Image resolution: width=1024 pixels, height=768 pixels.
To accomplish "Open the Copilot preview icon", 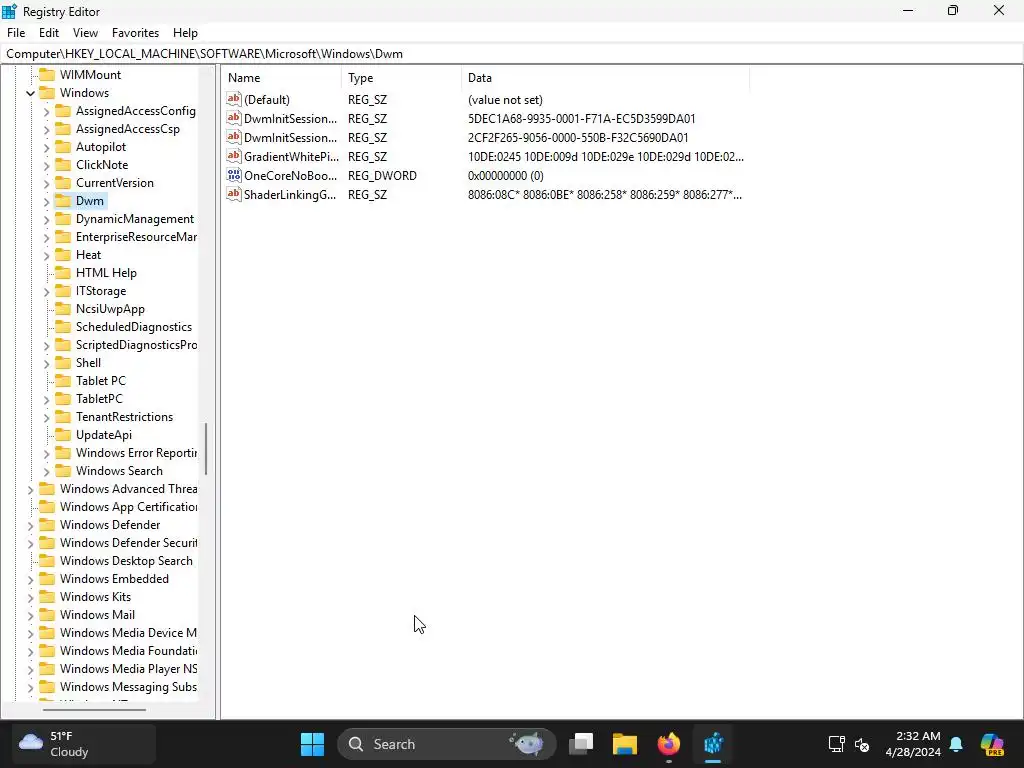I will [x=991, y=744].
